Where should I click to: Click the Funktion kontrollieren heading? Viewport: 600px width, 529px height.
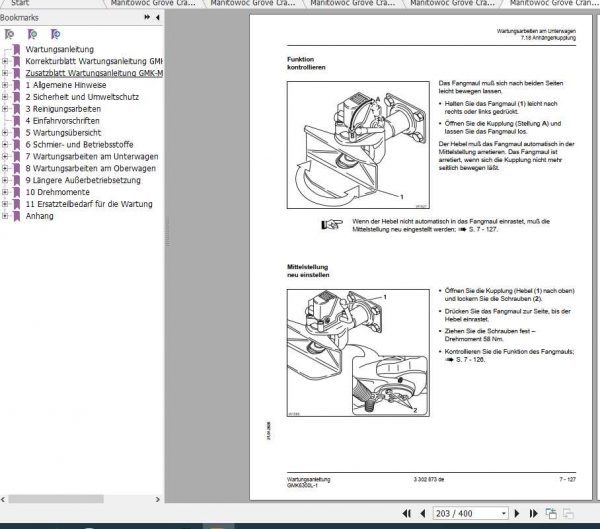(306, 63)
